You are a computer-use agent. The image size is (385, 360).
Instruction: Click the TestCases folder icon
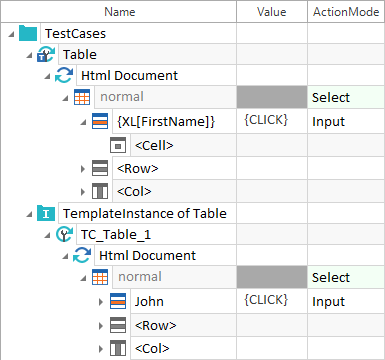click(28, 33)
